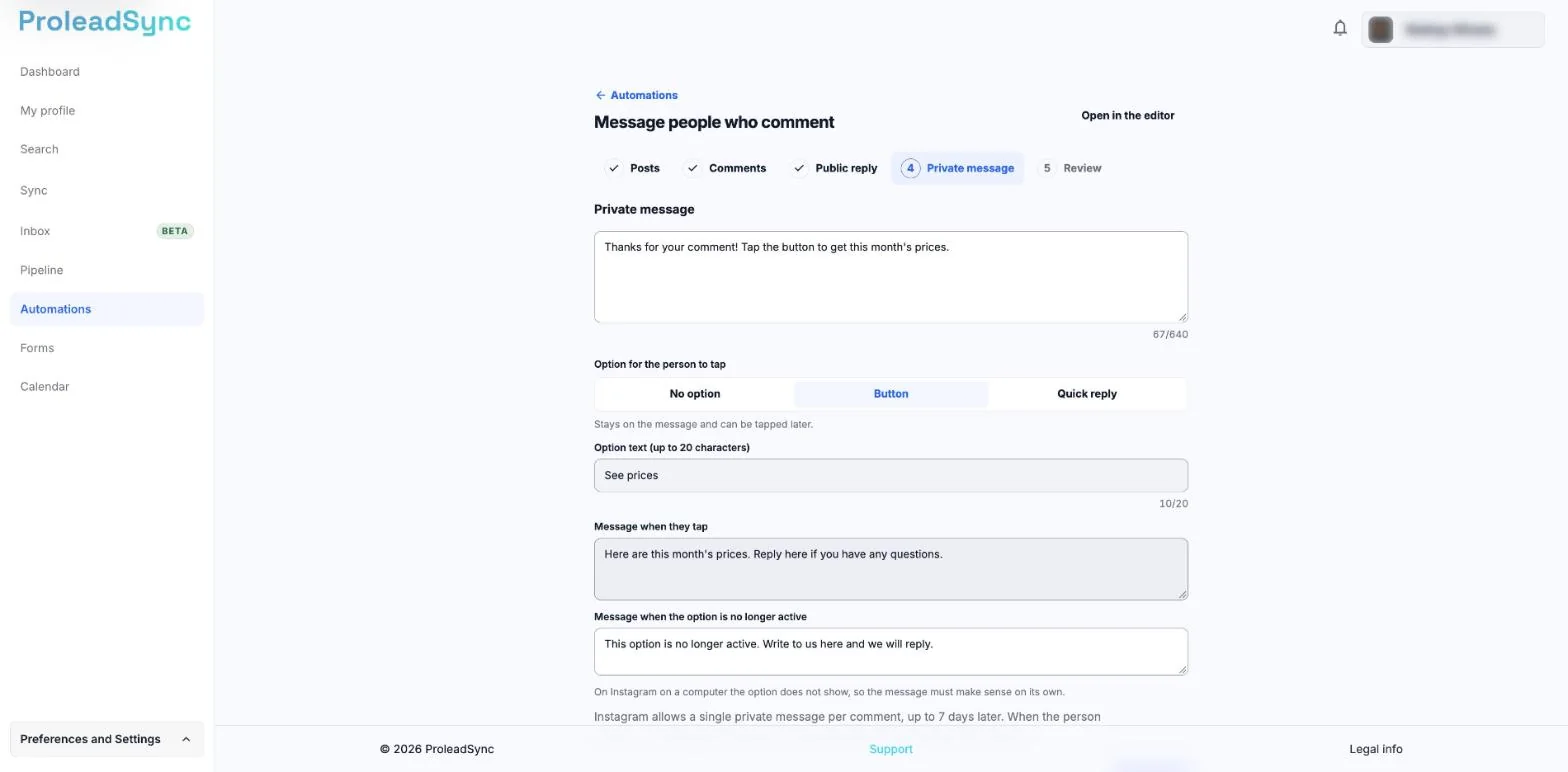Open Automations in the sidebar
This screenshot has width=1568, height=772.
coord(107,309)
